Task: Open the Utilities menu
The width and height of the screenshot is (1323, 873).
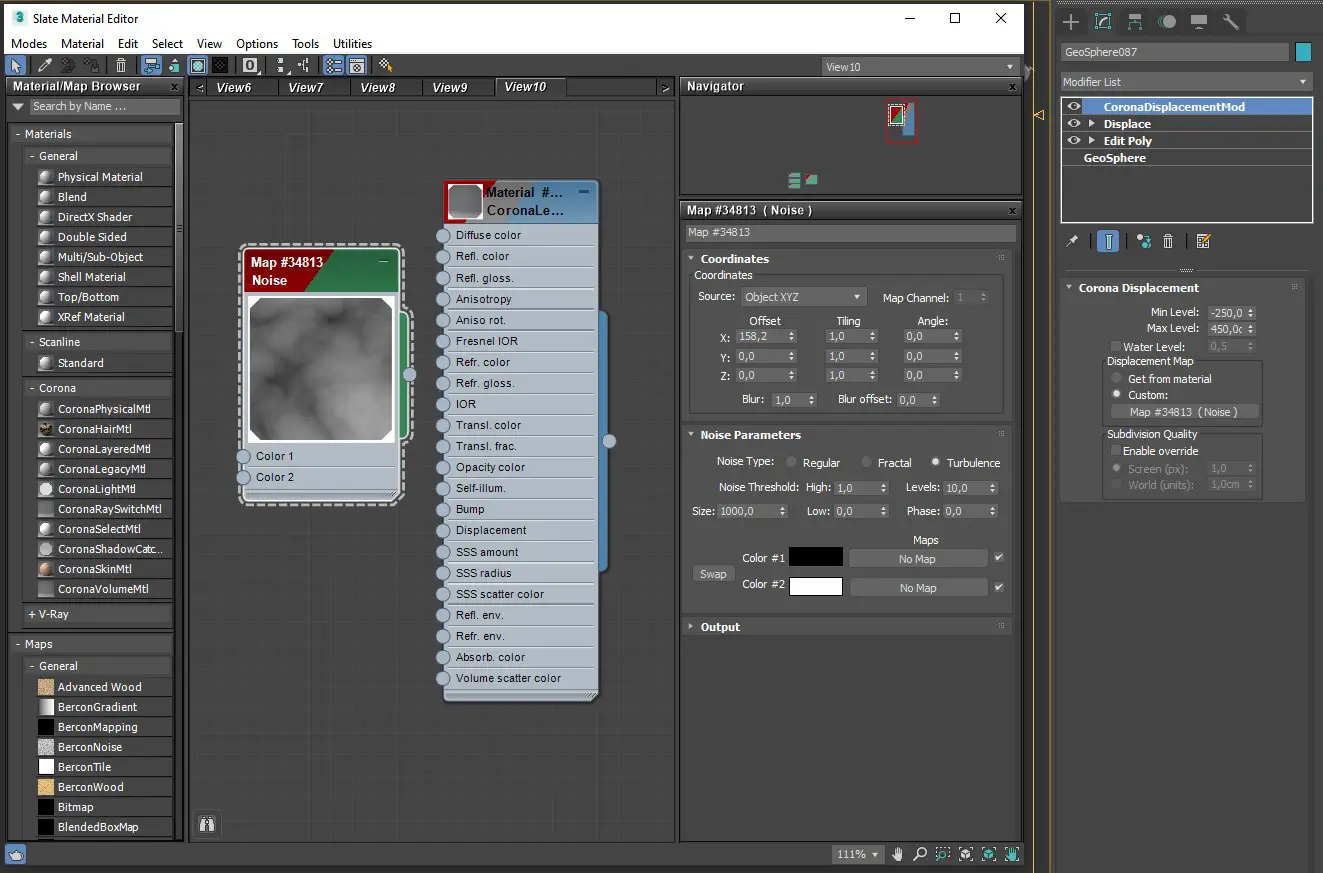Action: [352, 44]
